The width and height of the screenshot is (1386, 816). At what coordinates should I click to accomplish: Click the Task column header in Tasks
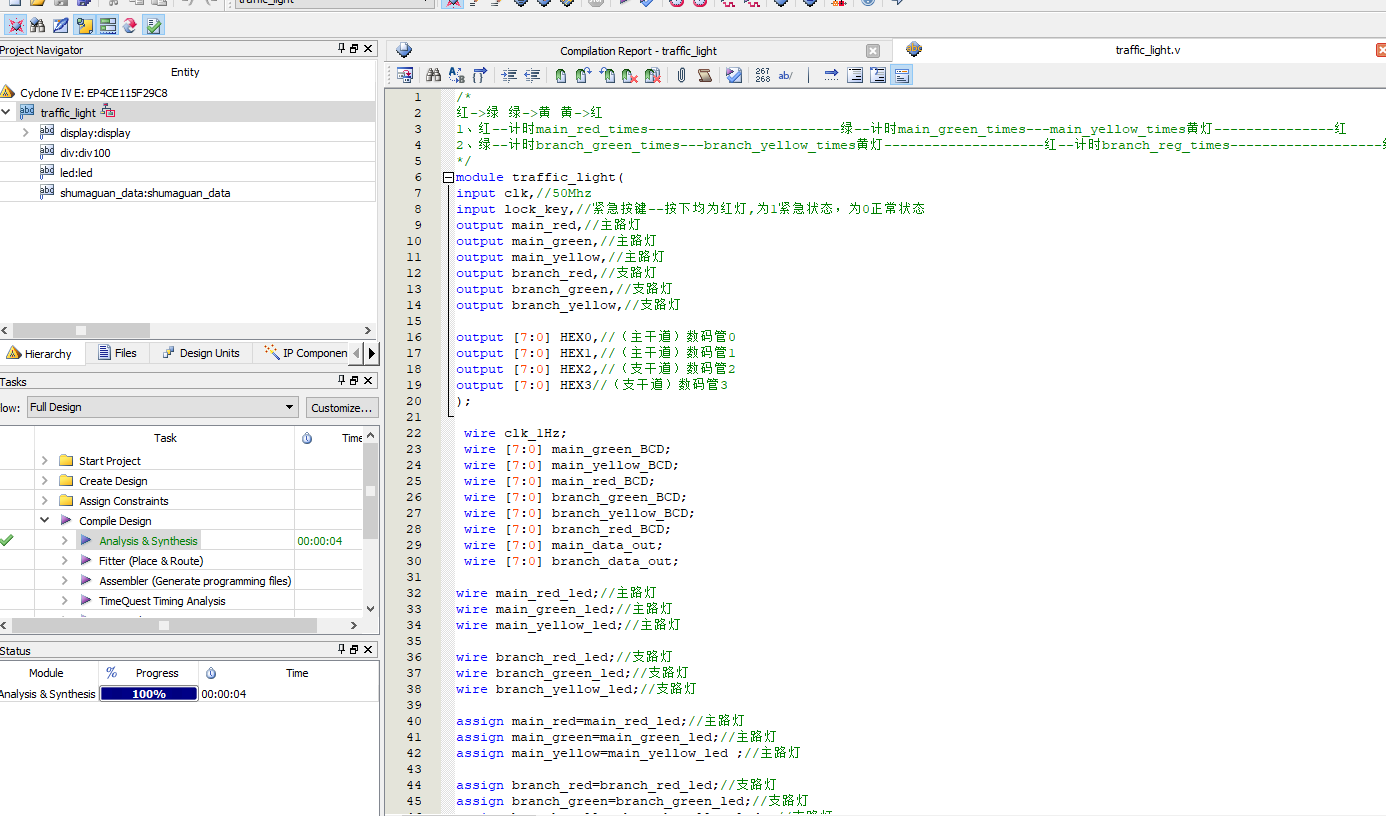165,437
